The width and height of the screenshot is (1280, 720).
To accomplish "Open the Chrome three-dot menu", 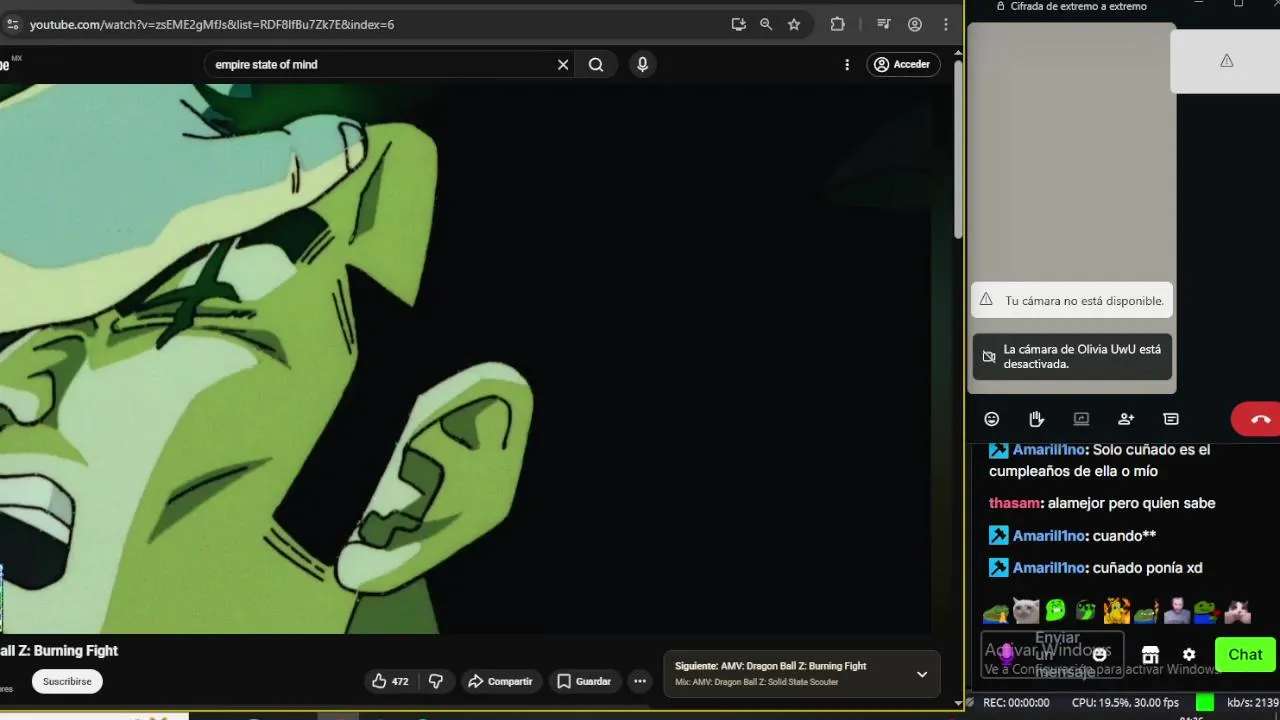I will click(x=945, y=24).
